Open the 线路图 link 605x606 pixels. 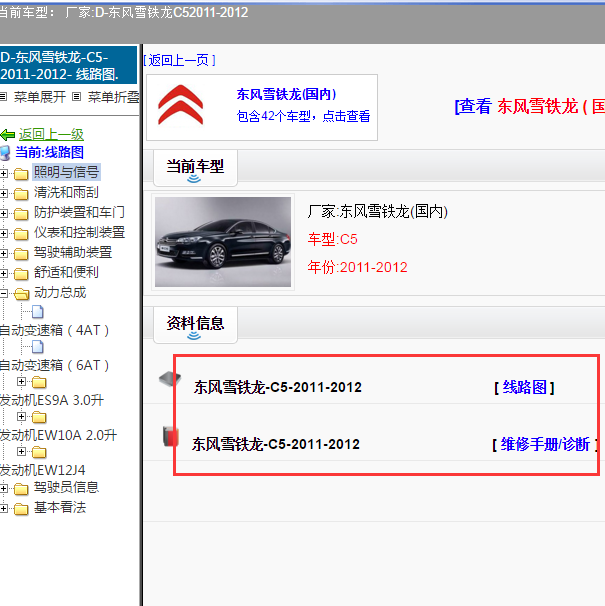click(x=525, y=387)
